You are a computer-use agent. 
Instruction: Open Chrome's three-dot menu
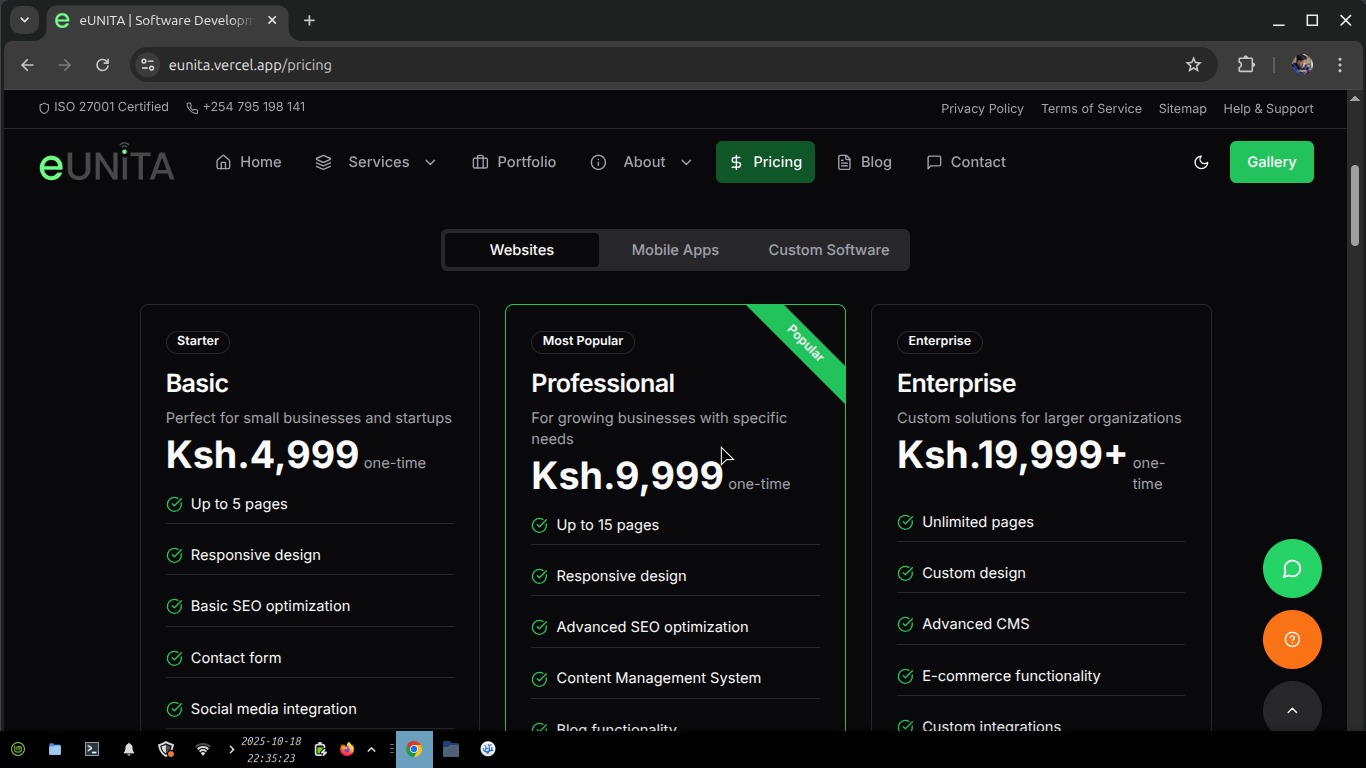click(x=1340, y=65)
